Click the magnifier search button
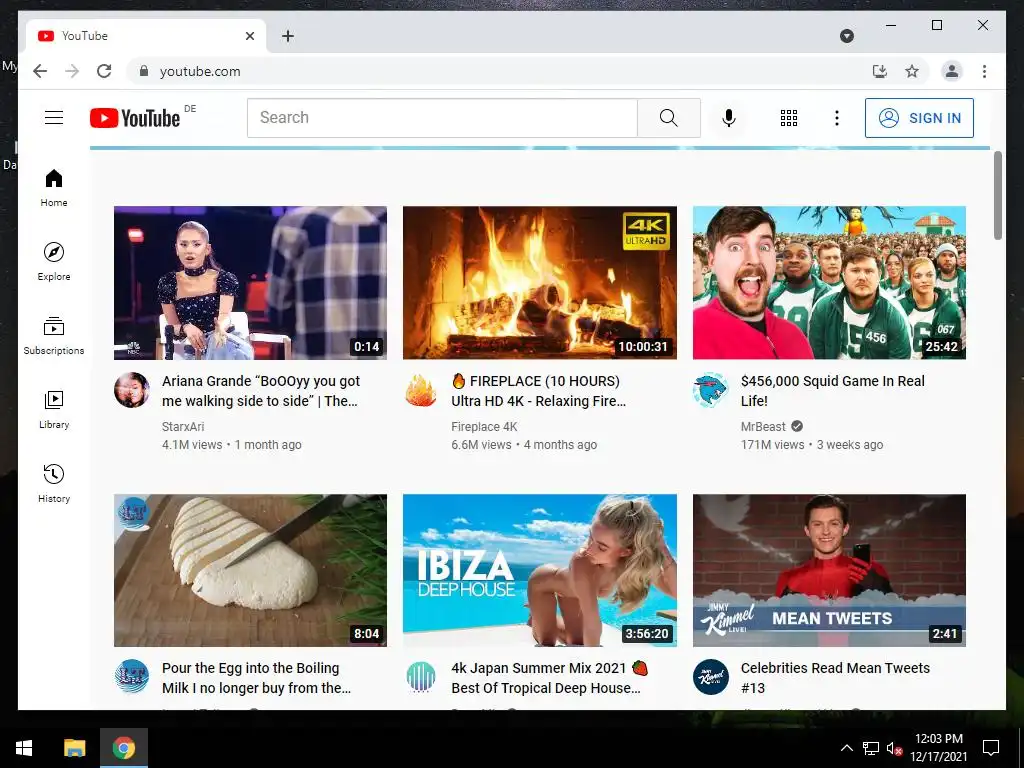Viewport: 1024px width, 768px height. click(x=669, y=118)
